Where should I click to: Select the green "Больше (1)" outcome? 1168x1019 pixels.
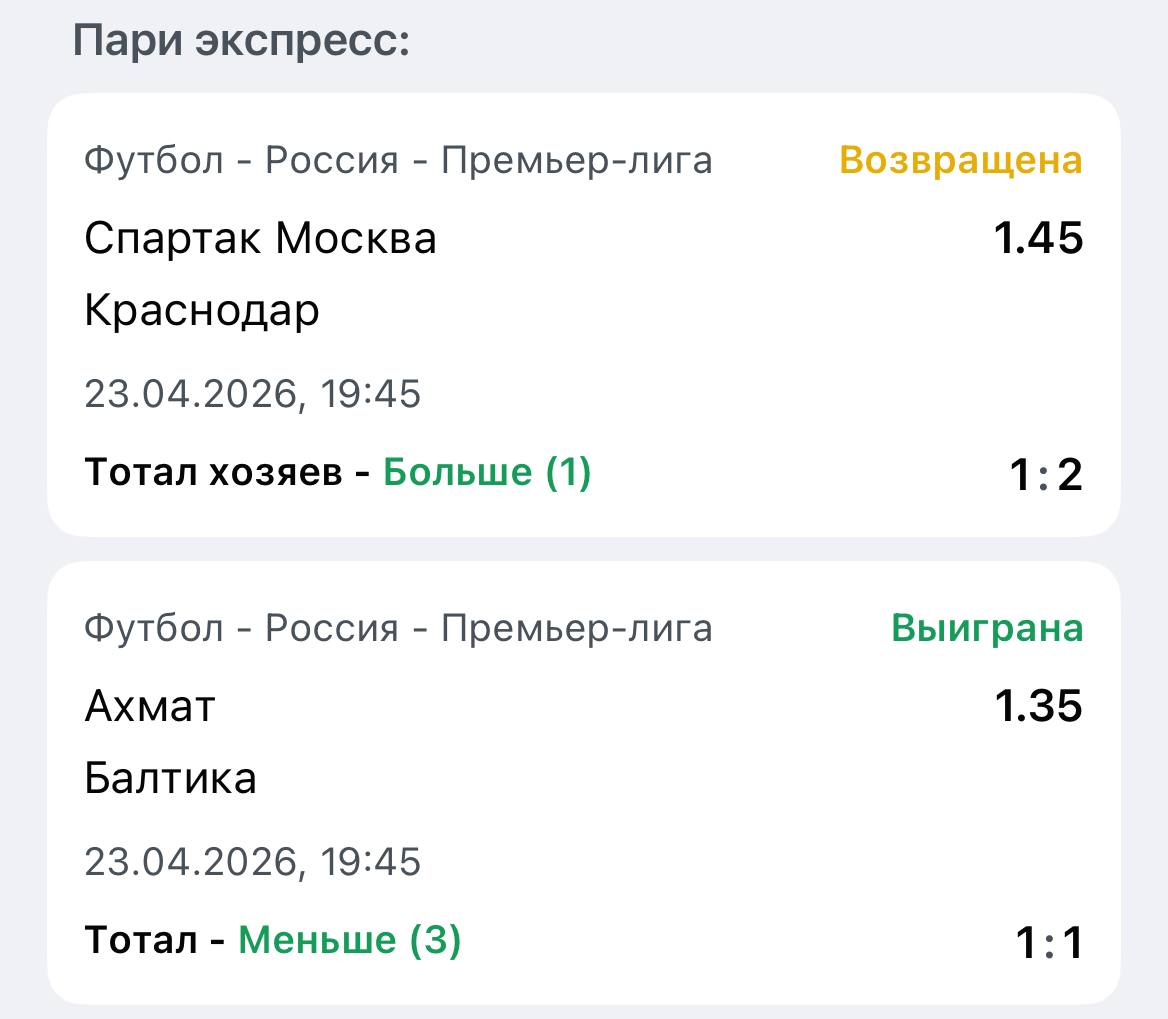487,472
